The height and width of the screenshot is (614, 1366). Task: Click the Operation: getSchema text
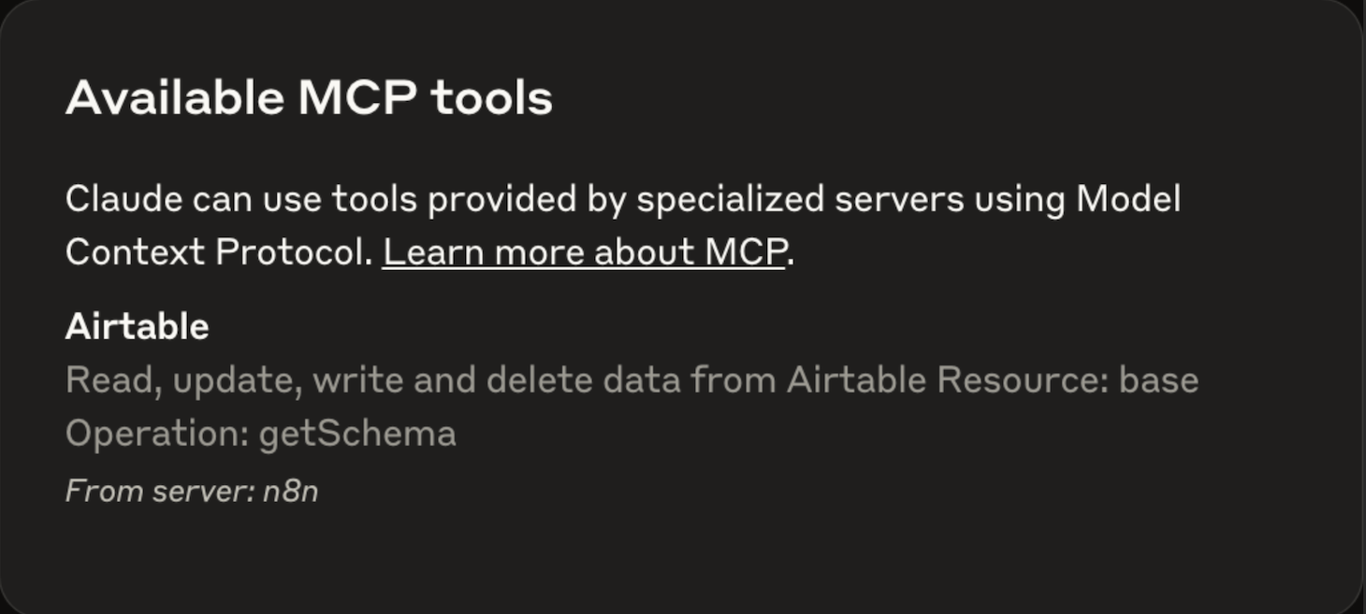[x=259, y=432]
